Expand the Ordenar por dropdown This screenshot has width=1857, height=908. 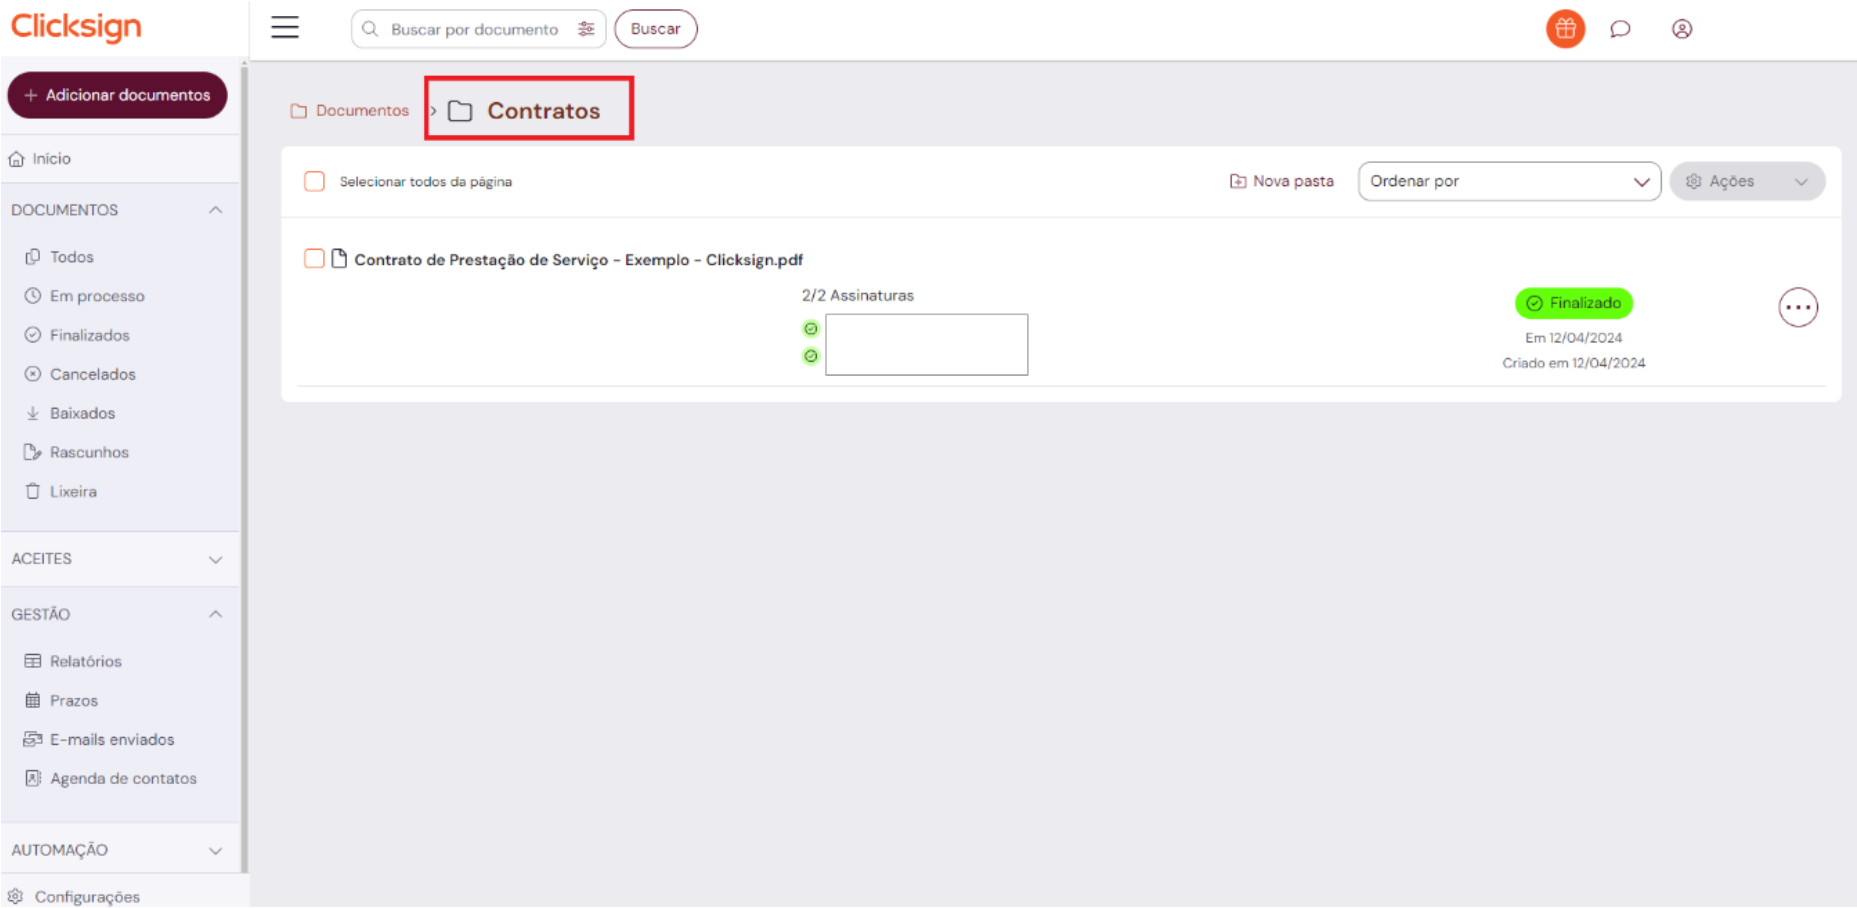pos(1508,181)
